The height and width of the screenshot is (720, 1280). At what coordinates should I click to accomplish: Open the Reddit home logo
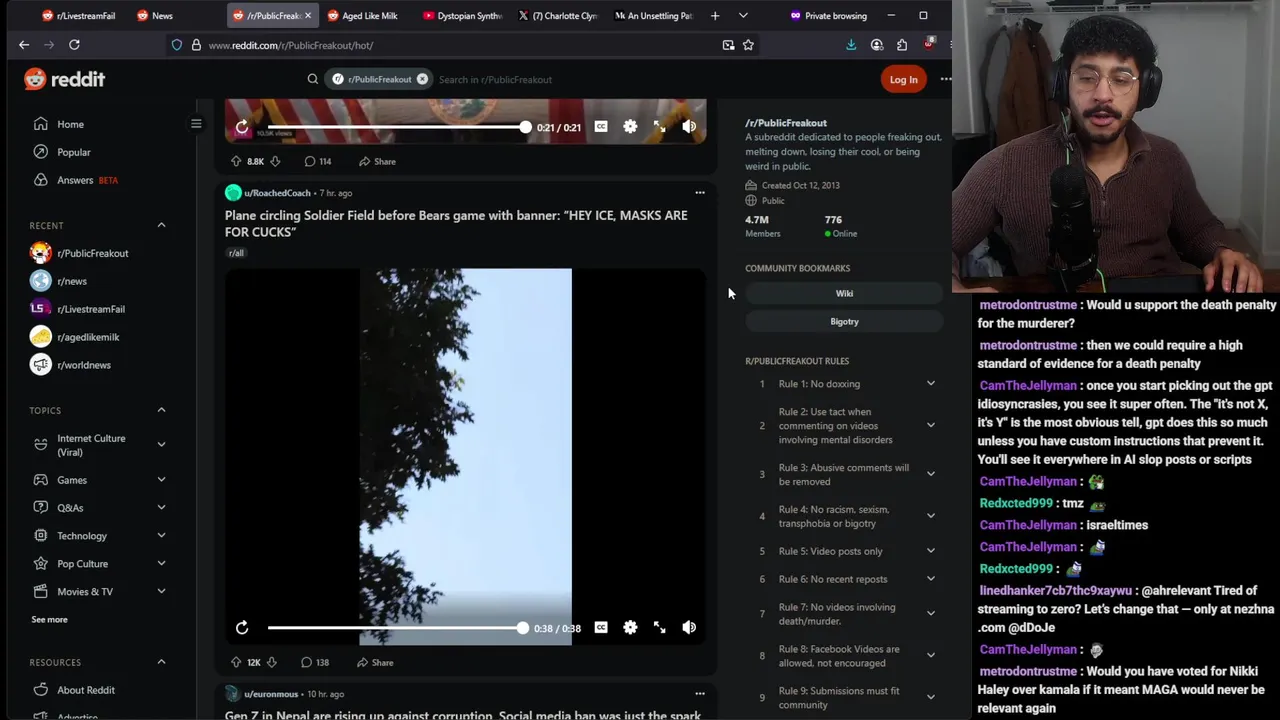pos(65,79)
